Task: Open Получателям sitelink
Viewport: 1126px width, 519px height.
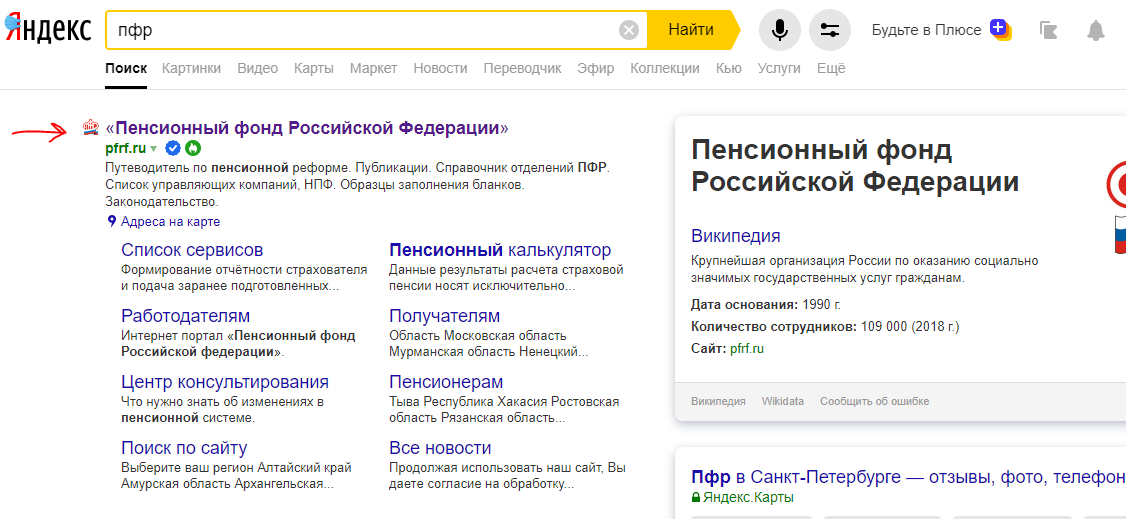Action: click(x=445, y=316)
